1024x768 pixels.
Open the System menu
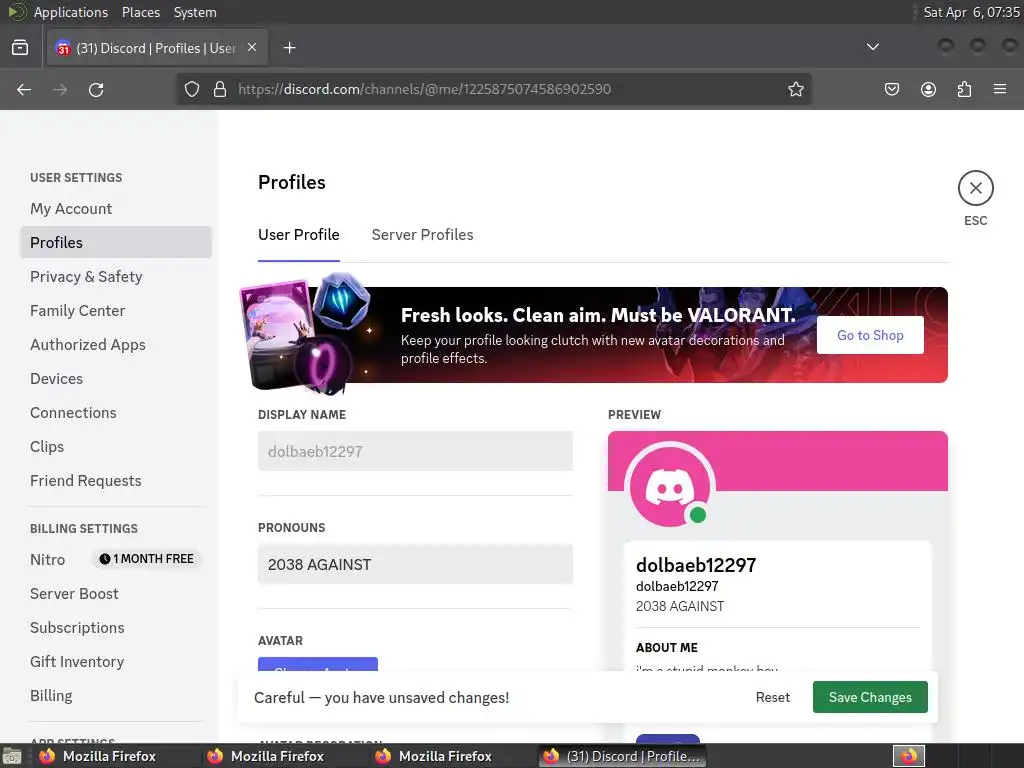195,12
